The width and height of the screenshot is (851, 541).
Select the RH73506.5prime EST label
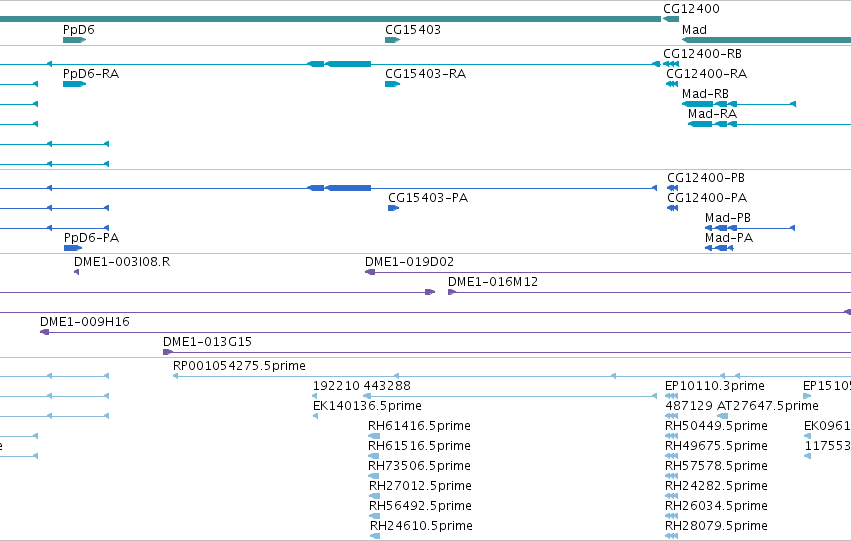coord(419,467)
